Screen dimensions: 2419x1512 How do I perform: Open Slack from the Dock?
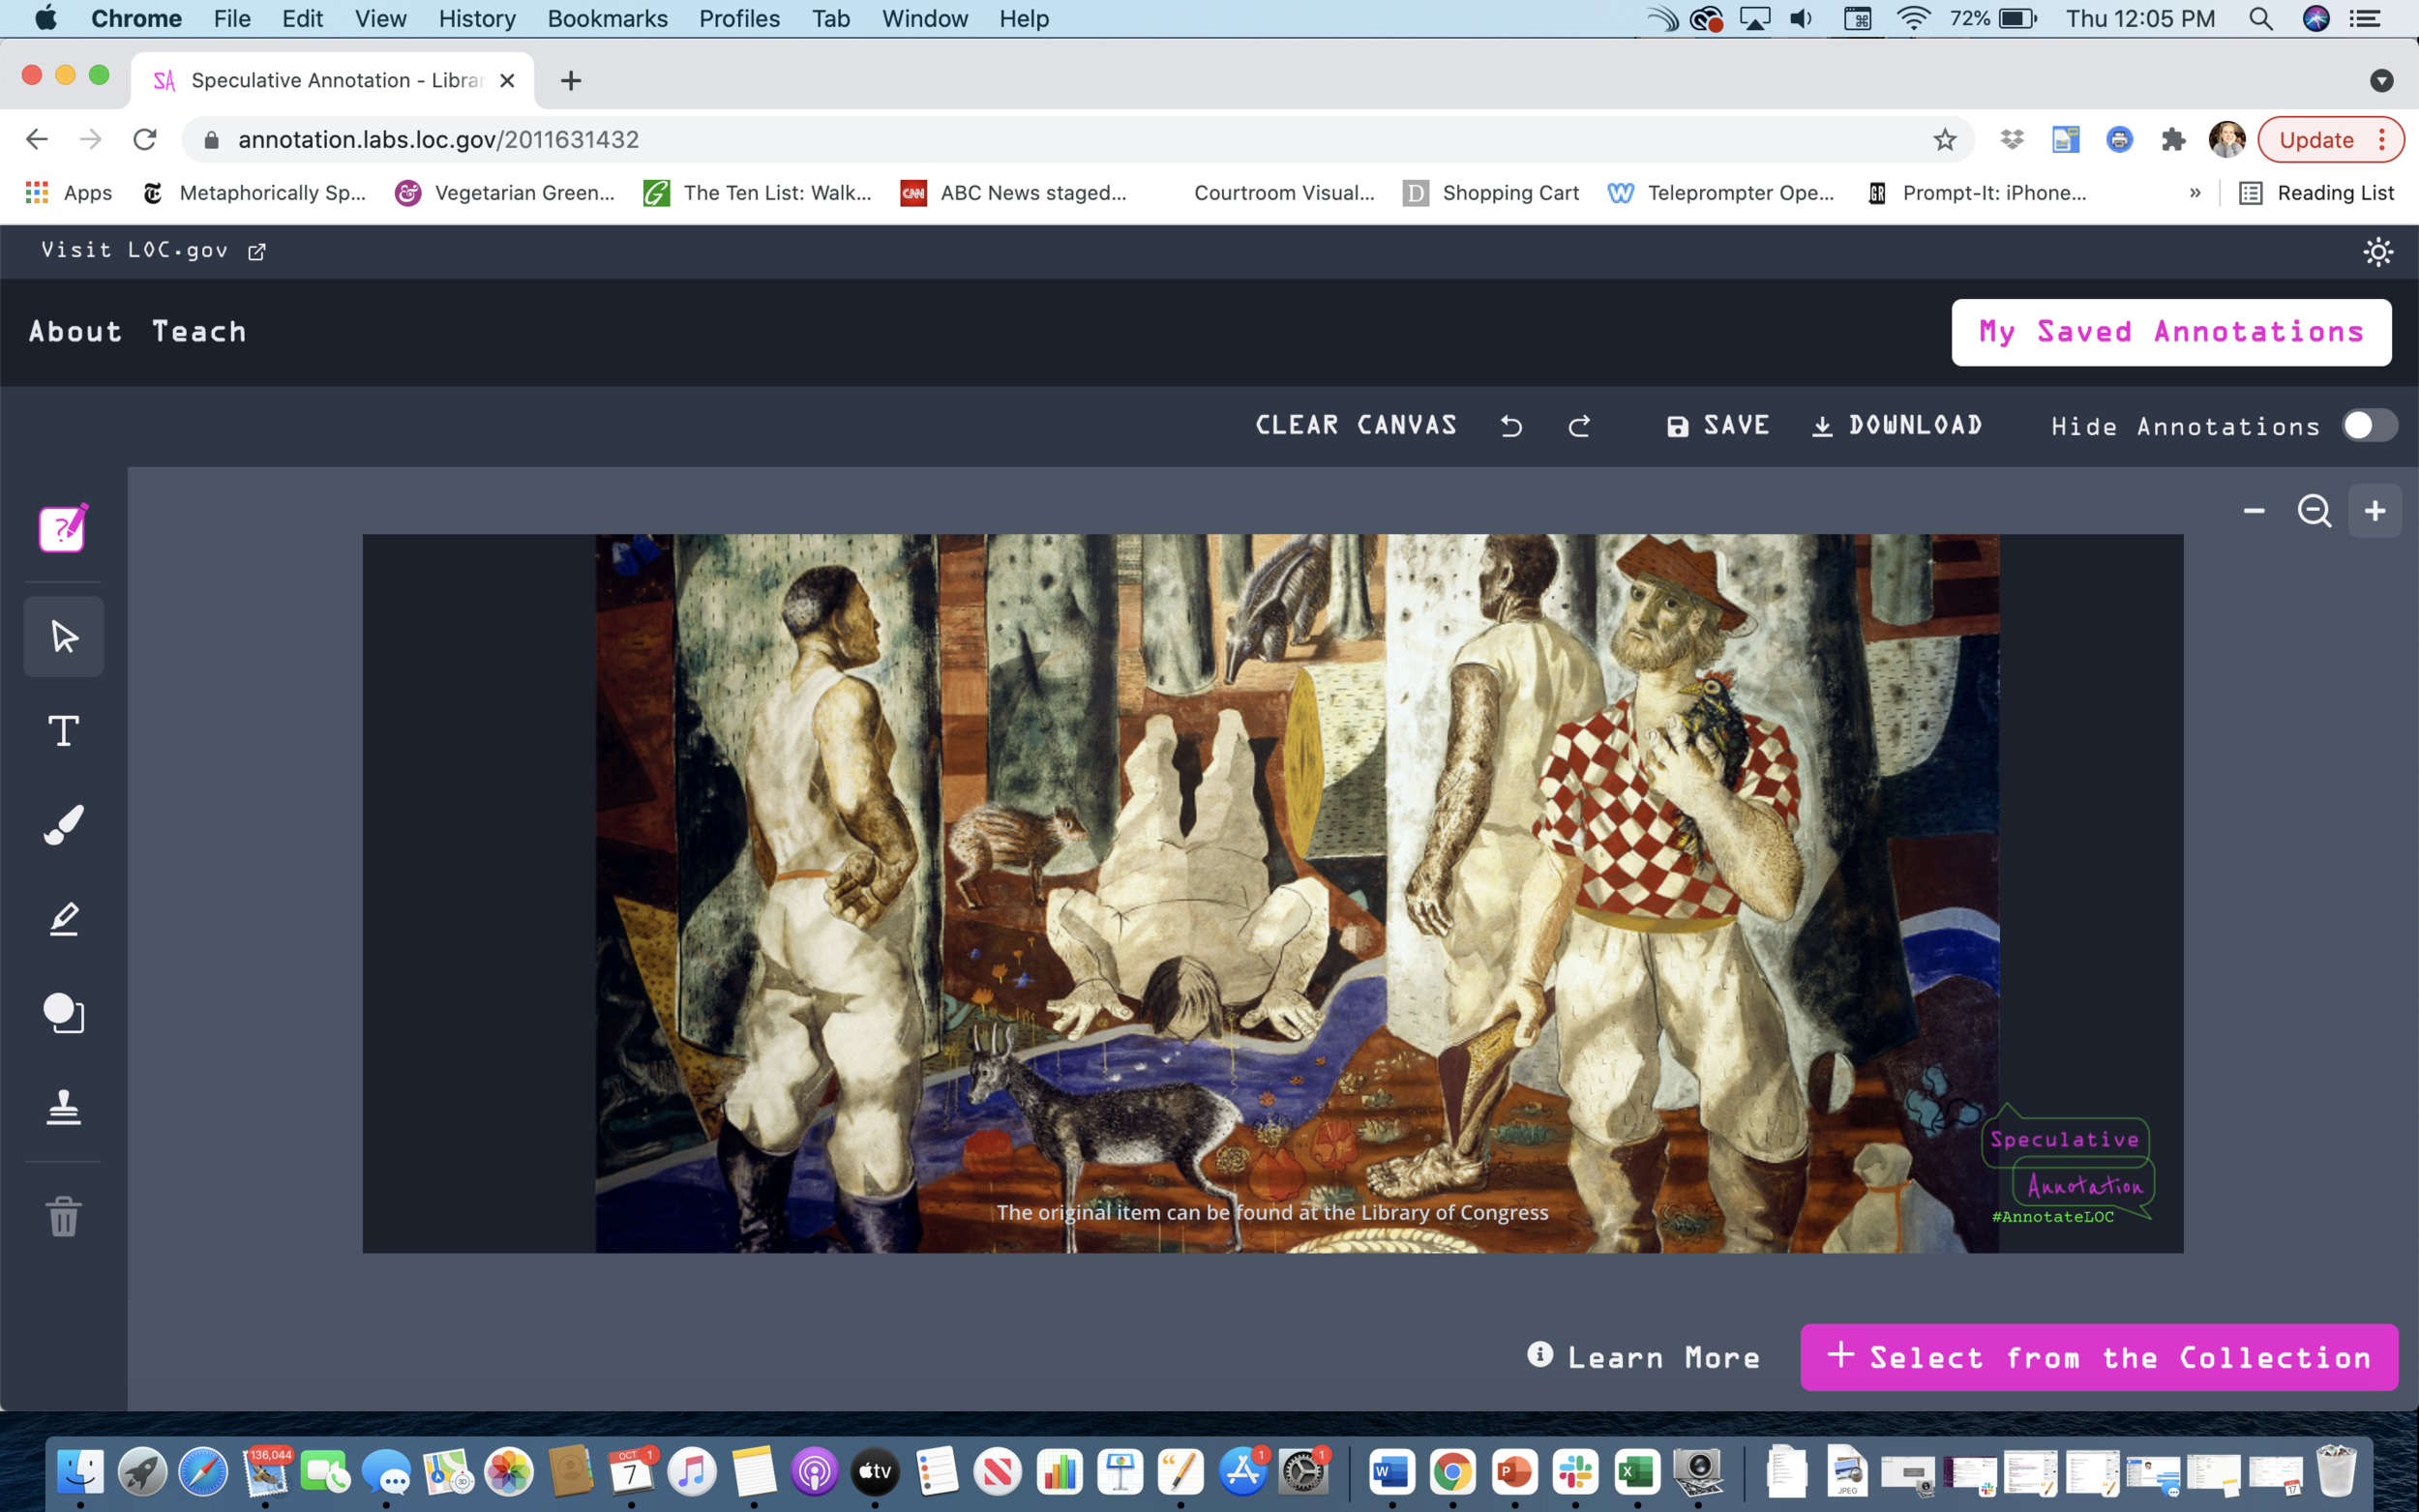coord(1575,1472)
